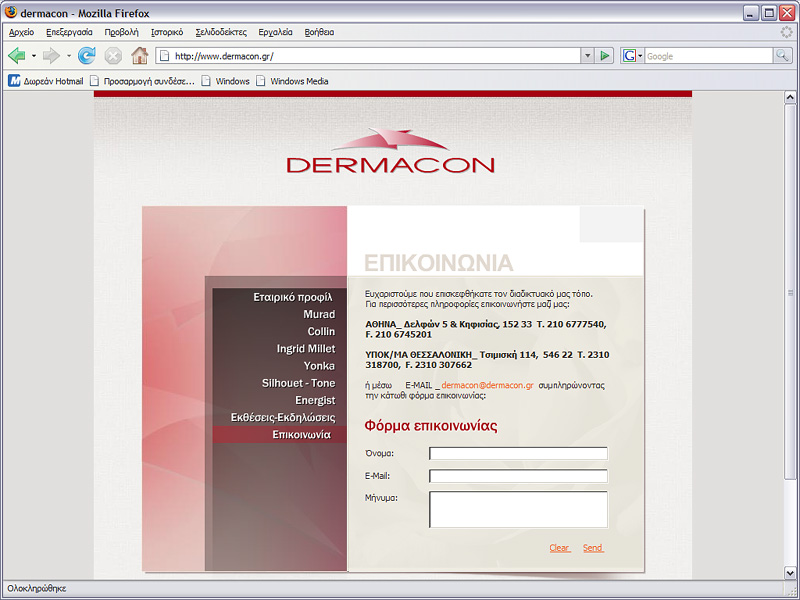The height and width of the screenshot is (600, 800).
Task: Click the Back navigation arrow
Action: coord(17,56)
